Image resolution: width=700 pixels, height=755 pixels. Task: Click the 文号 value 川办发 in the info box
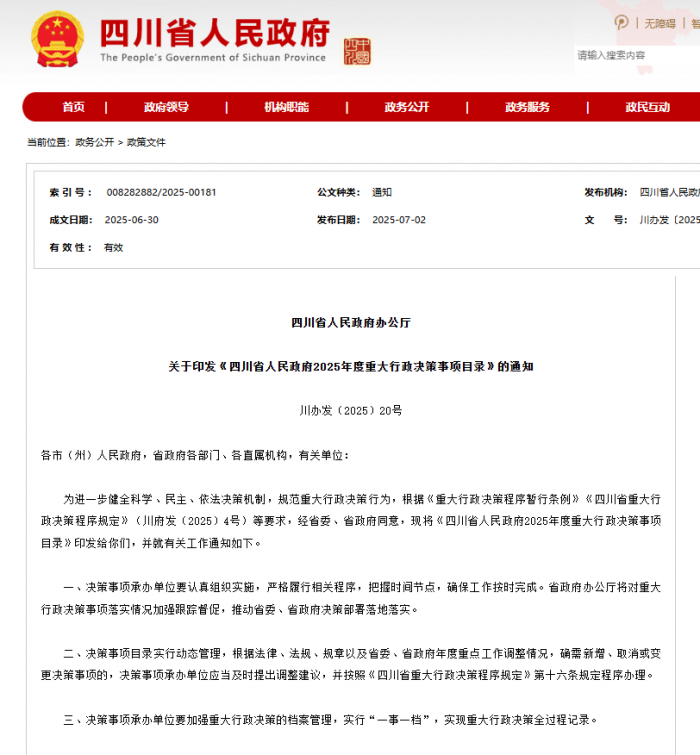(x=670, y=220)
